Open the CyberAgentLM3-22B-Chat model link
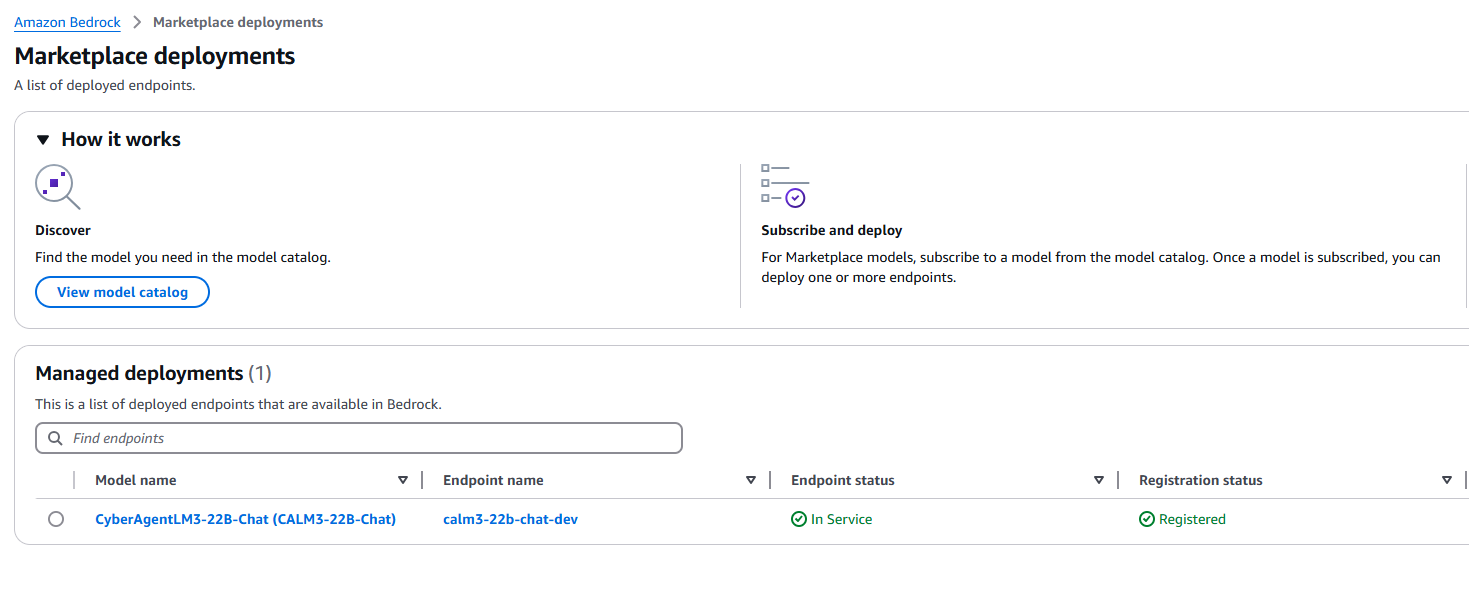 (x=245, y=519)
